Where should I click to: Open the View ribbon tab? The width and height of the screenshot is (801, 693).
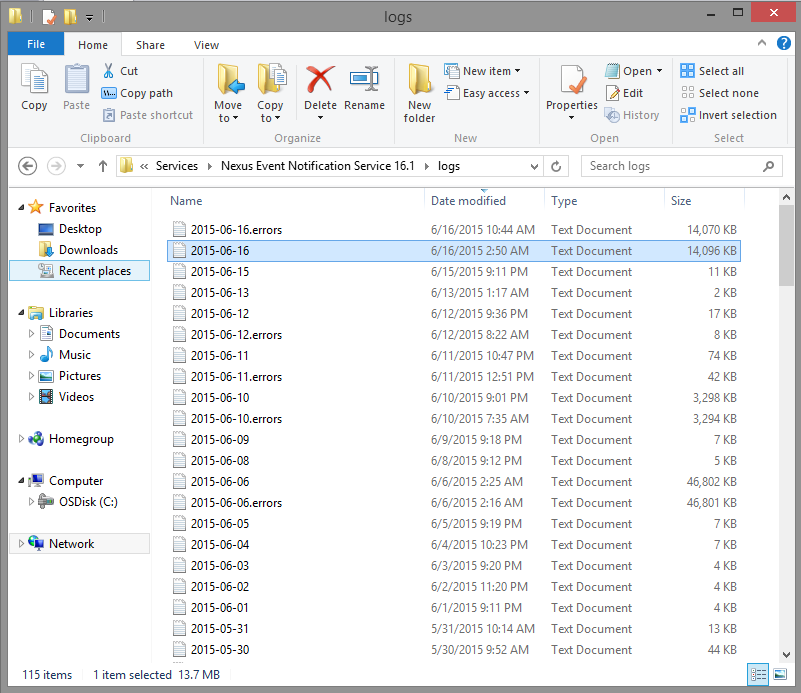coord(206,44)
